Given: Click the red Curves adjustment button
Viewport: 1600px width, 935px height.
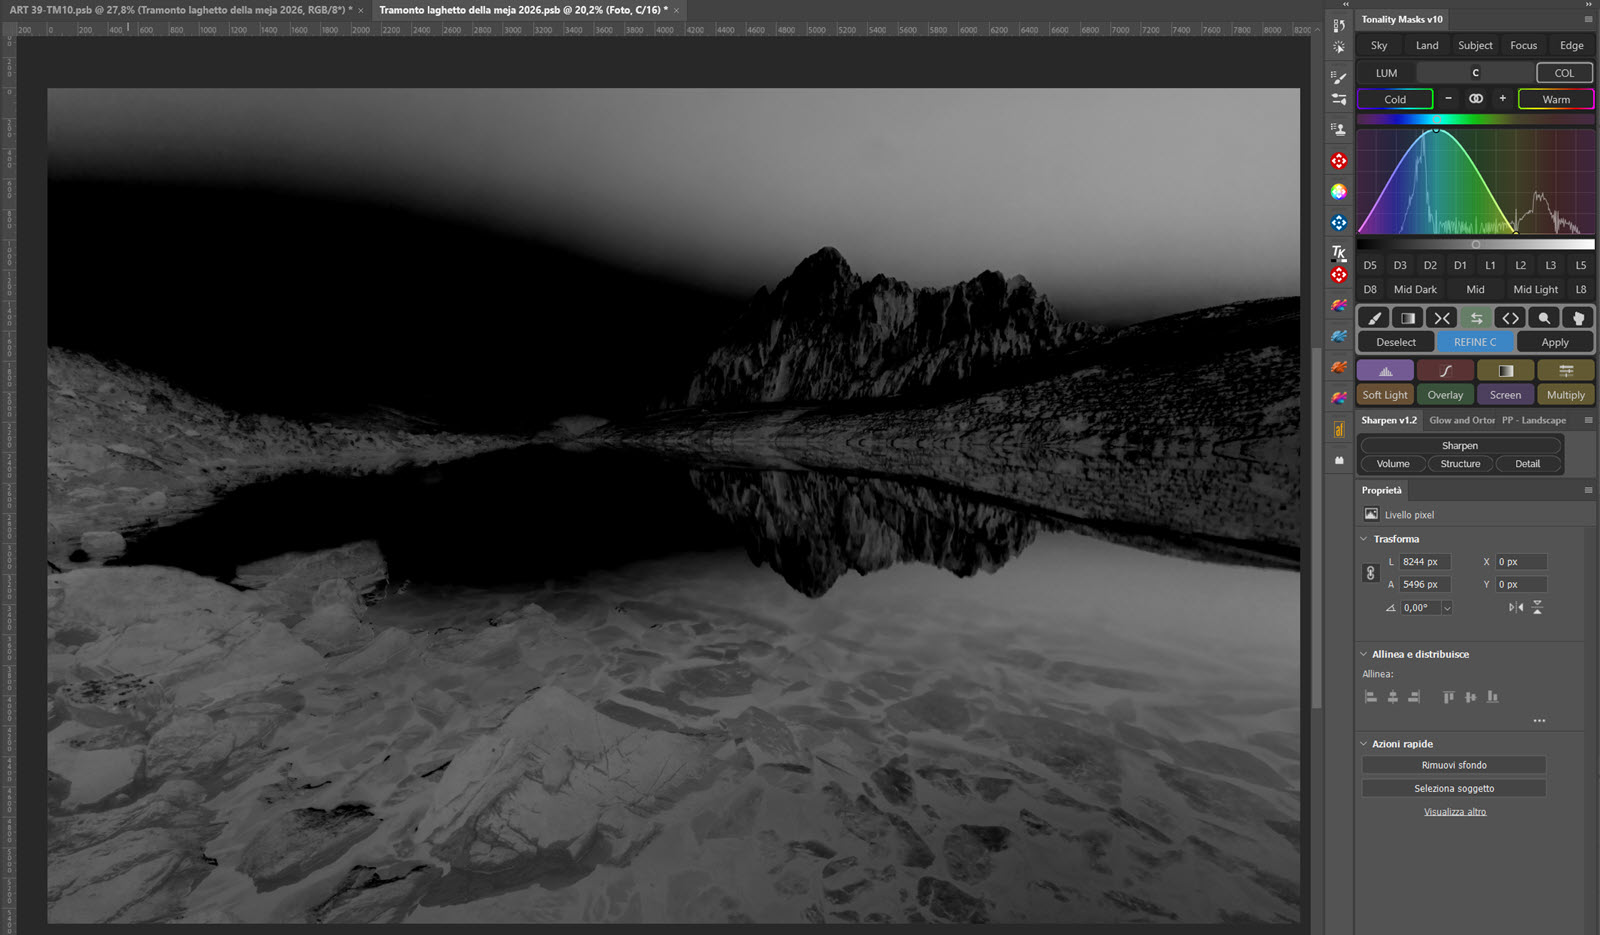Looking at the screenshot, I should click(x=1445, y=371).
